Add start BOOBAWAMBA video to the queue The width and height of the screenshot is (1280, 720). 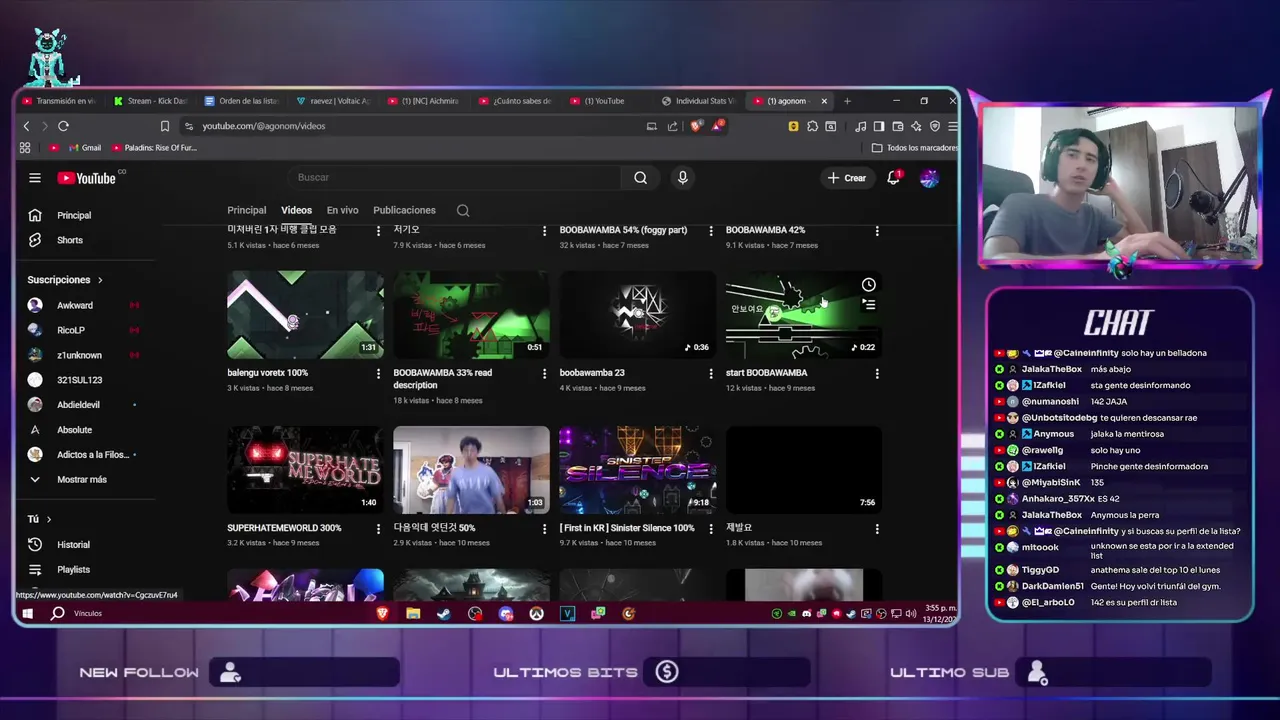(x=869, y=304)
